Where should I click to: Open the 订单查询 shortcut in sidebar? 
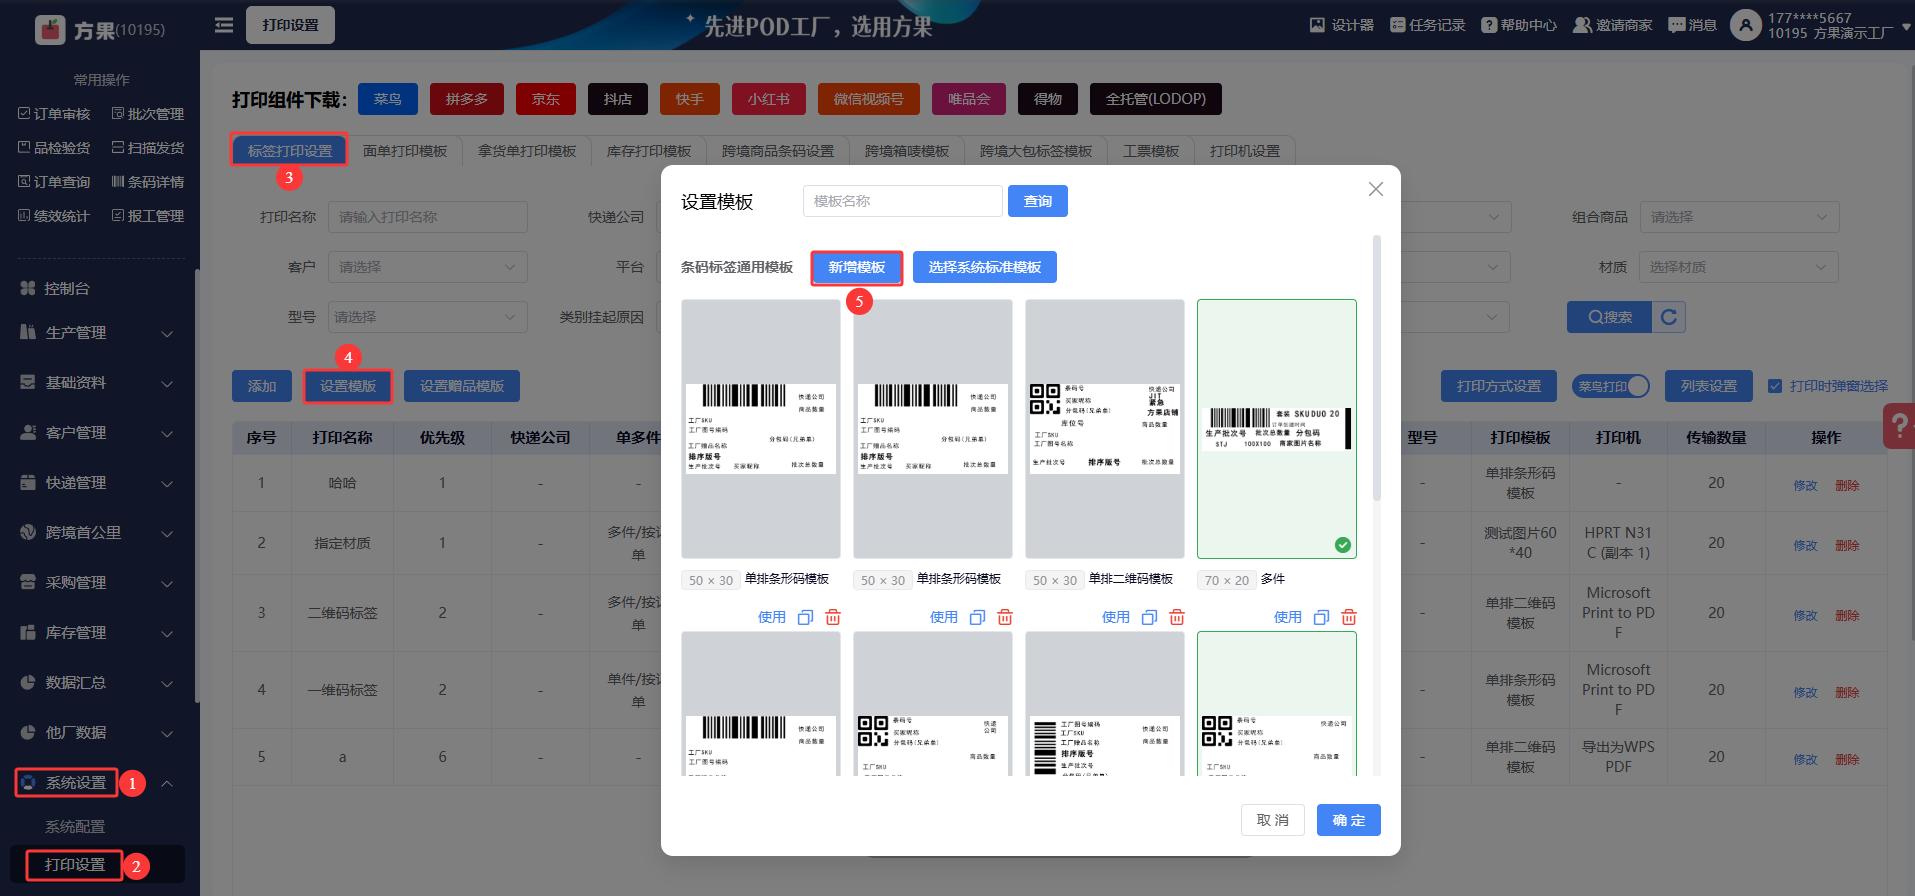[x=54, y=182]
